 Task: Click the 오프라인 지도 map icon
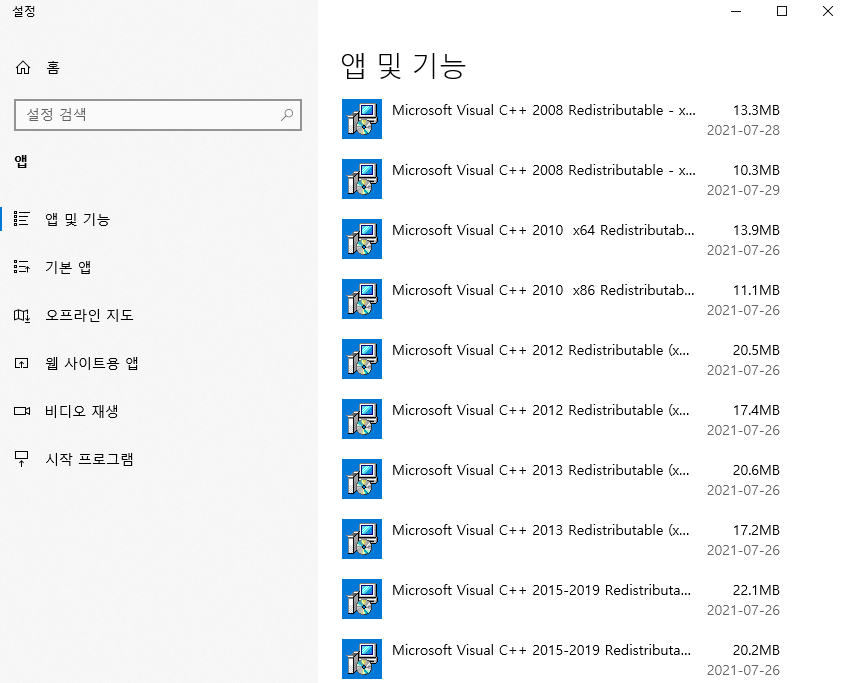pos(22,315)
